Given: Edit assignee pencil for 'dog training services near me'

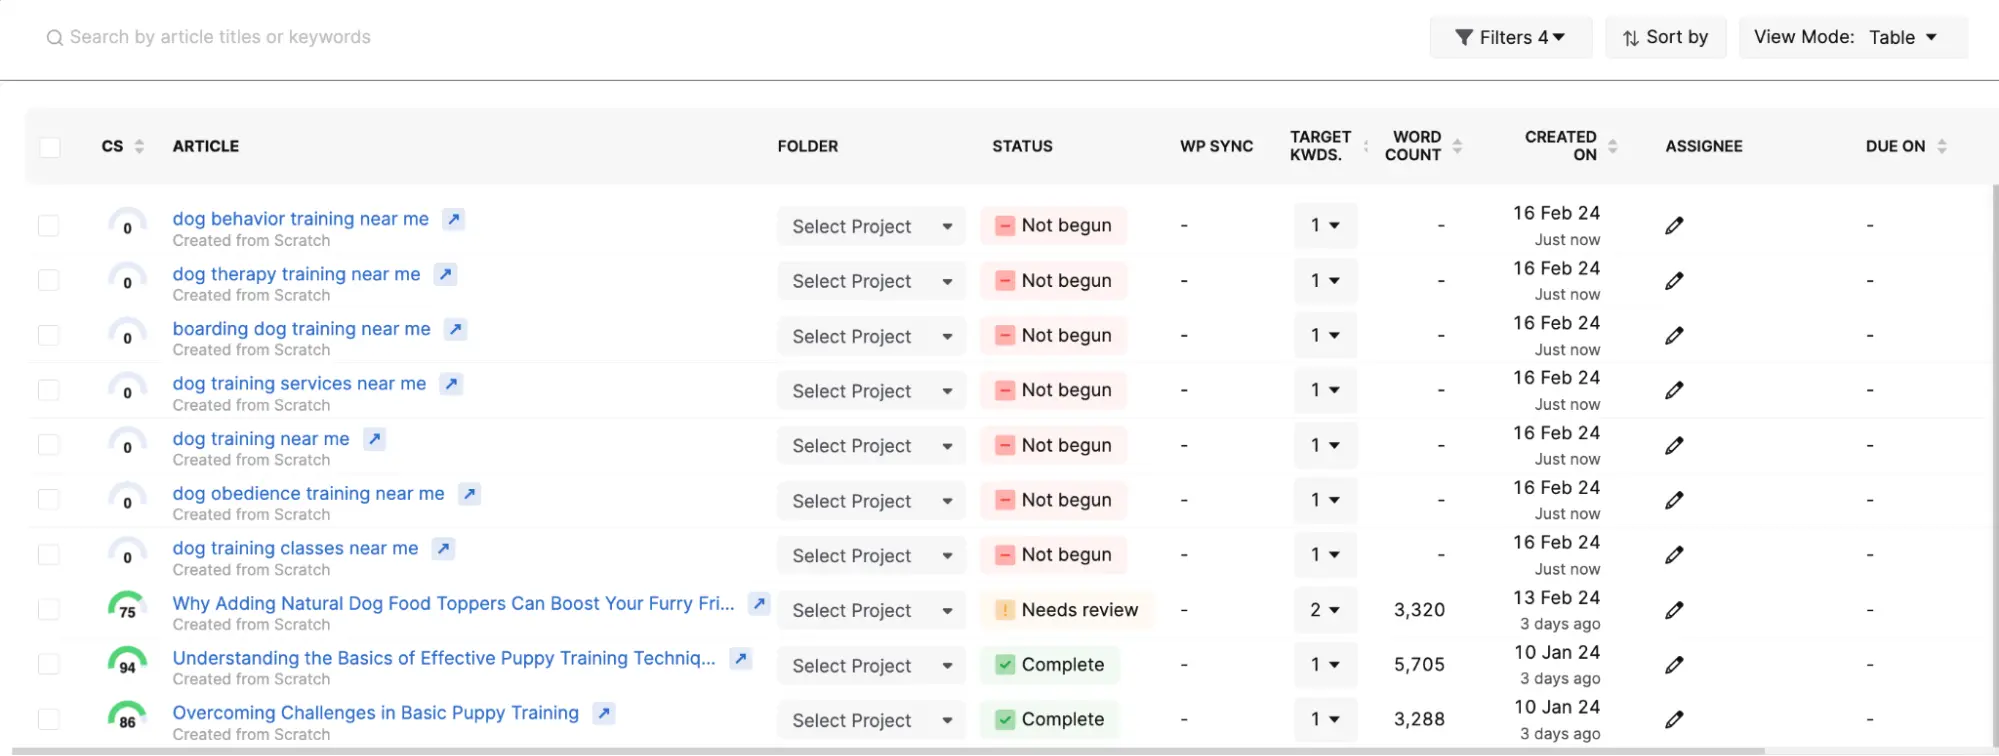Looking at the screenshot, I should coord(1675,390).
